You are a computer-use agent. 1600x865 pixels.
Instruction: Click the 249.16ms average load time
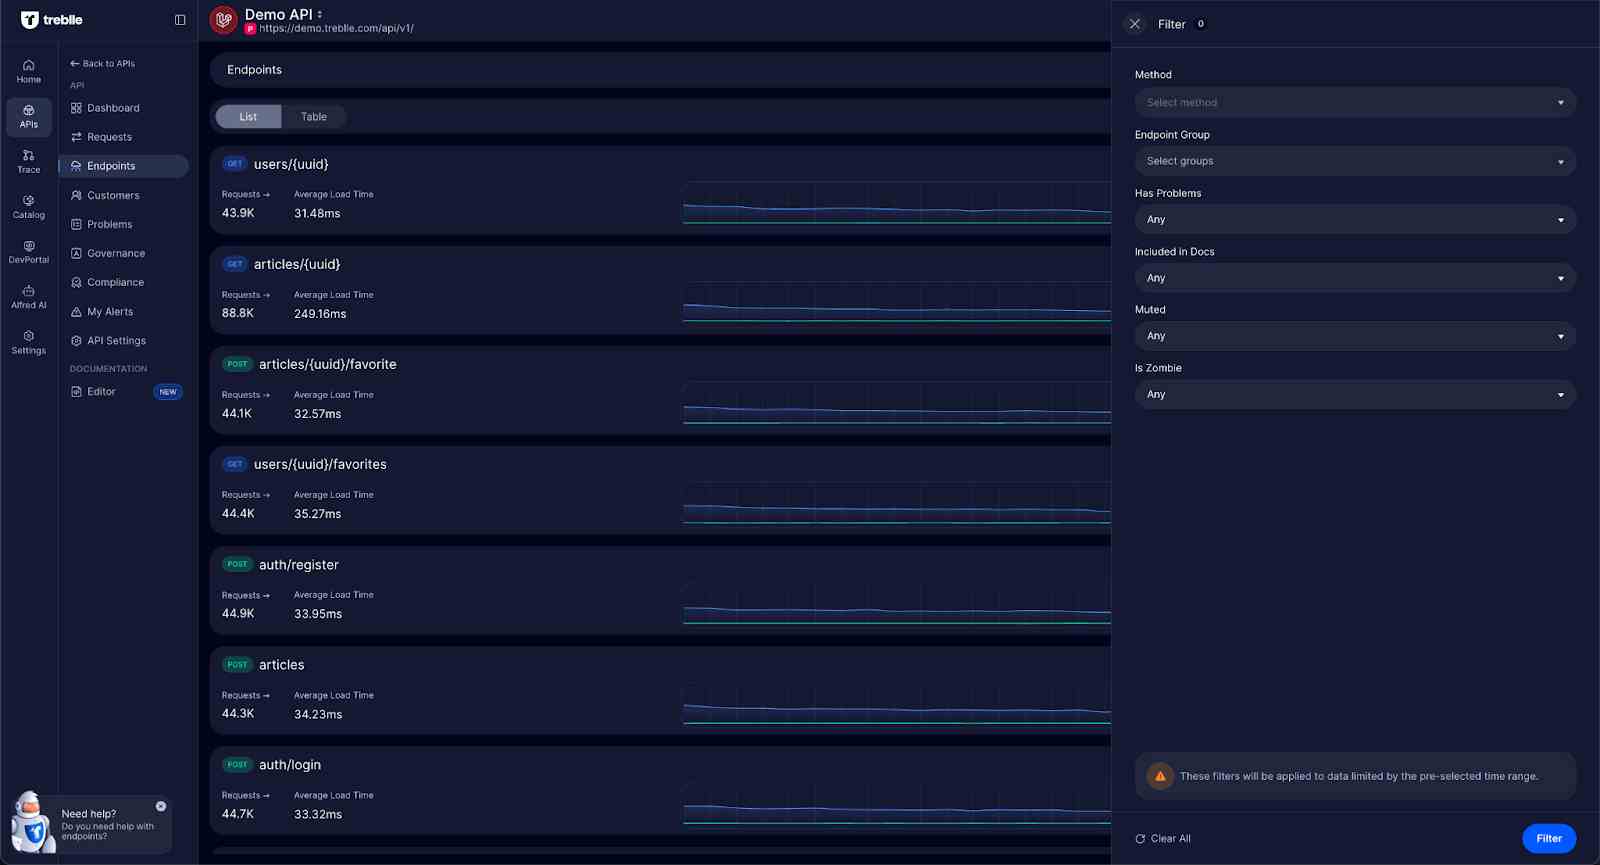(320, 314)
